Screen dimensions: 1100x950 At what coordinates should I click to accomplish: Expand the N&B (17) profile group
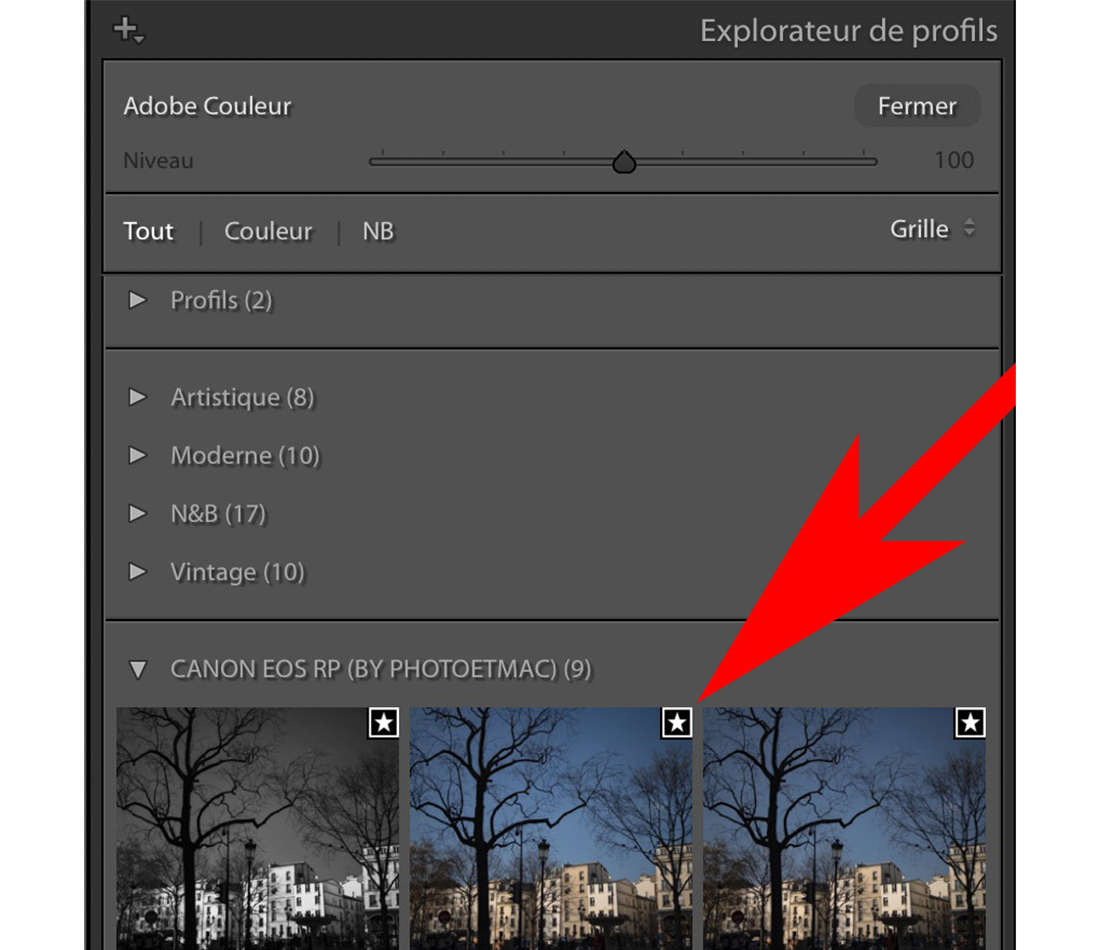(138, 514)
